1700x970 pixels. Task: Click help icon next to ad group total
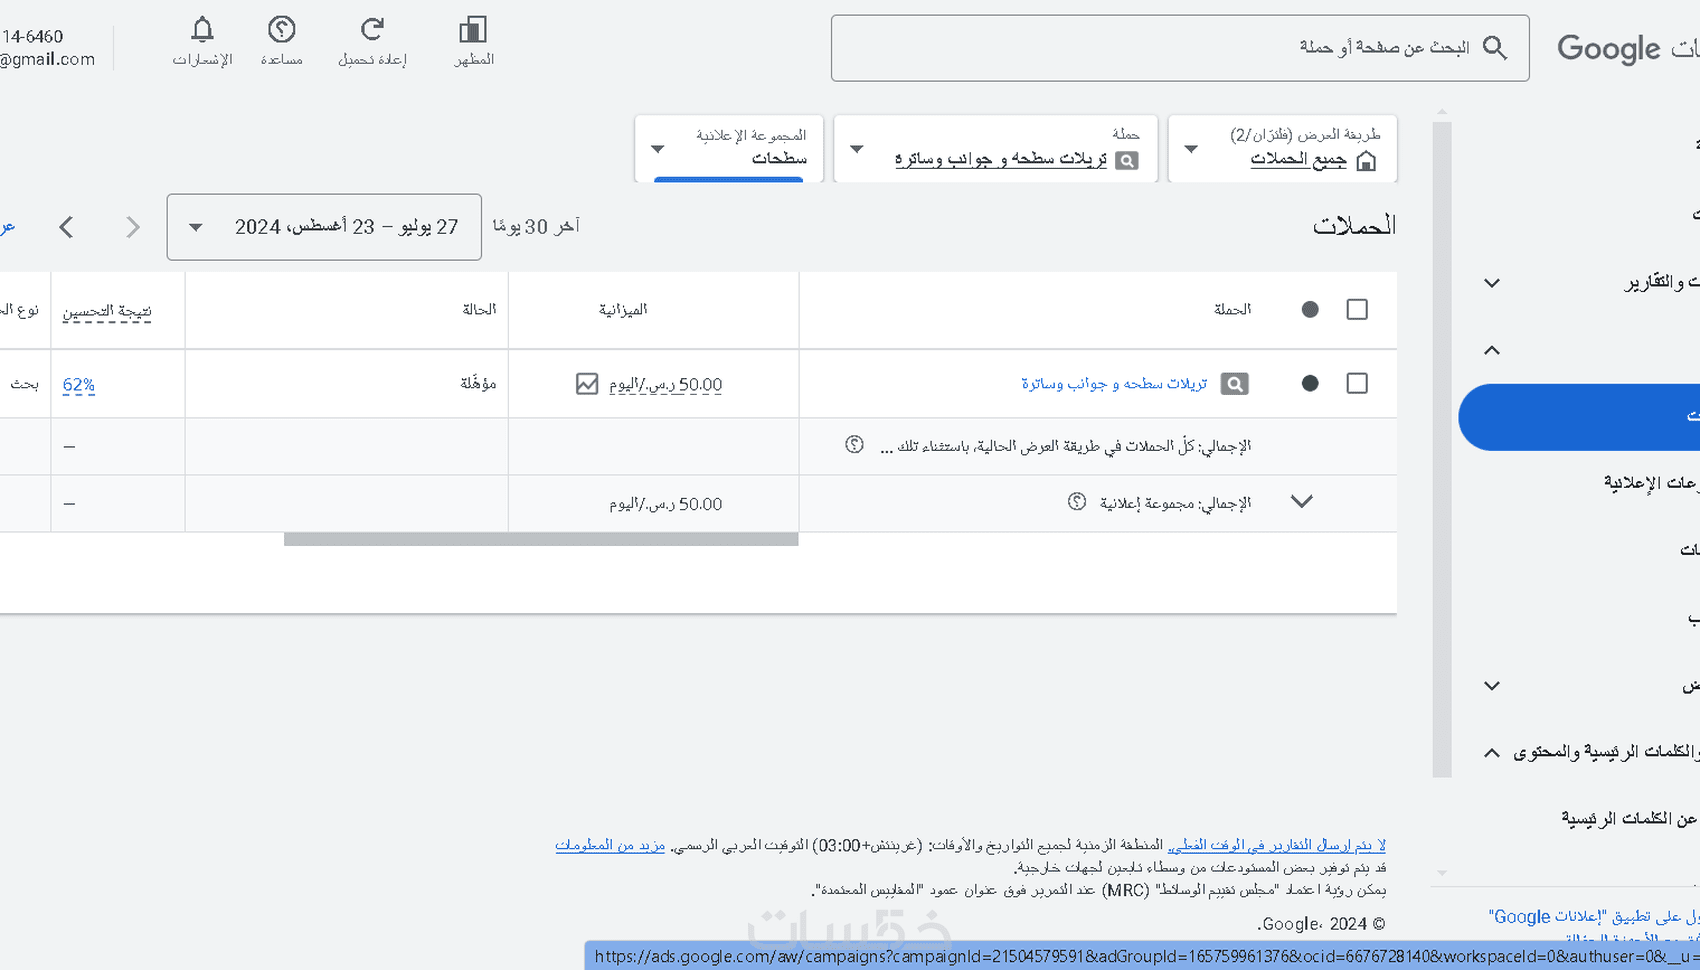coord(1076,502)
